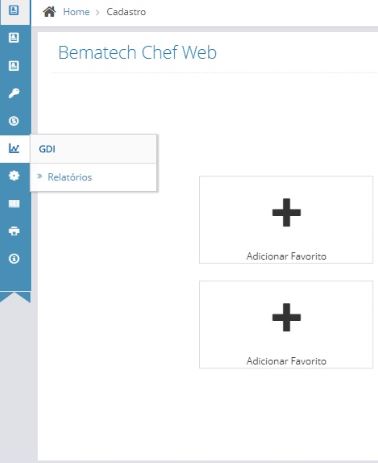Select Relatórios in the GDI flyout menu
Image resolution: width=378 pixels, height=463 pixels.
click(x=70, y=177)
